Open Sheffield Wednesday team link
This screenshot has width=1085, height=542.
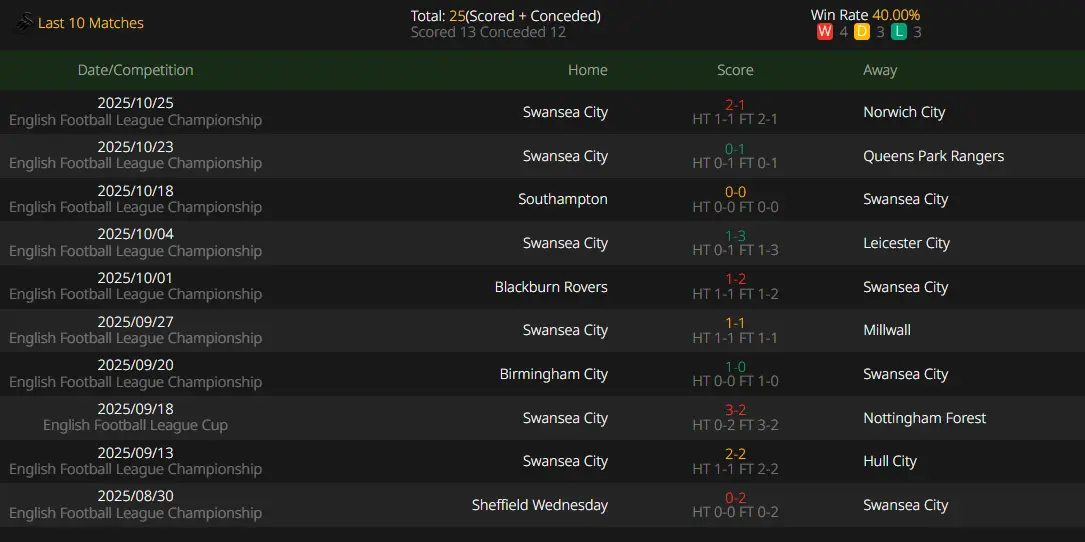pyautogui.click(x=540, y=505)
